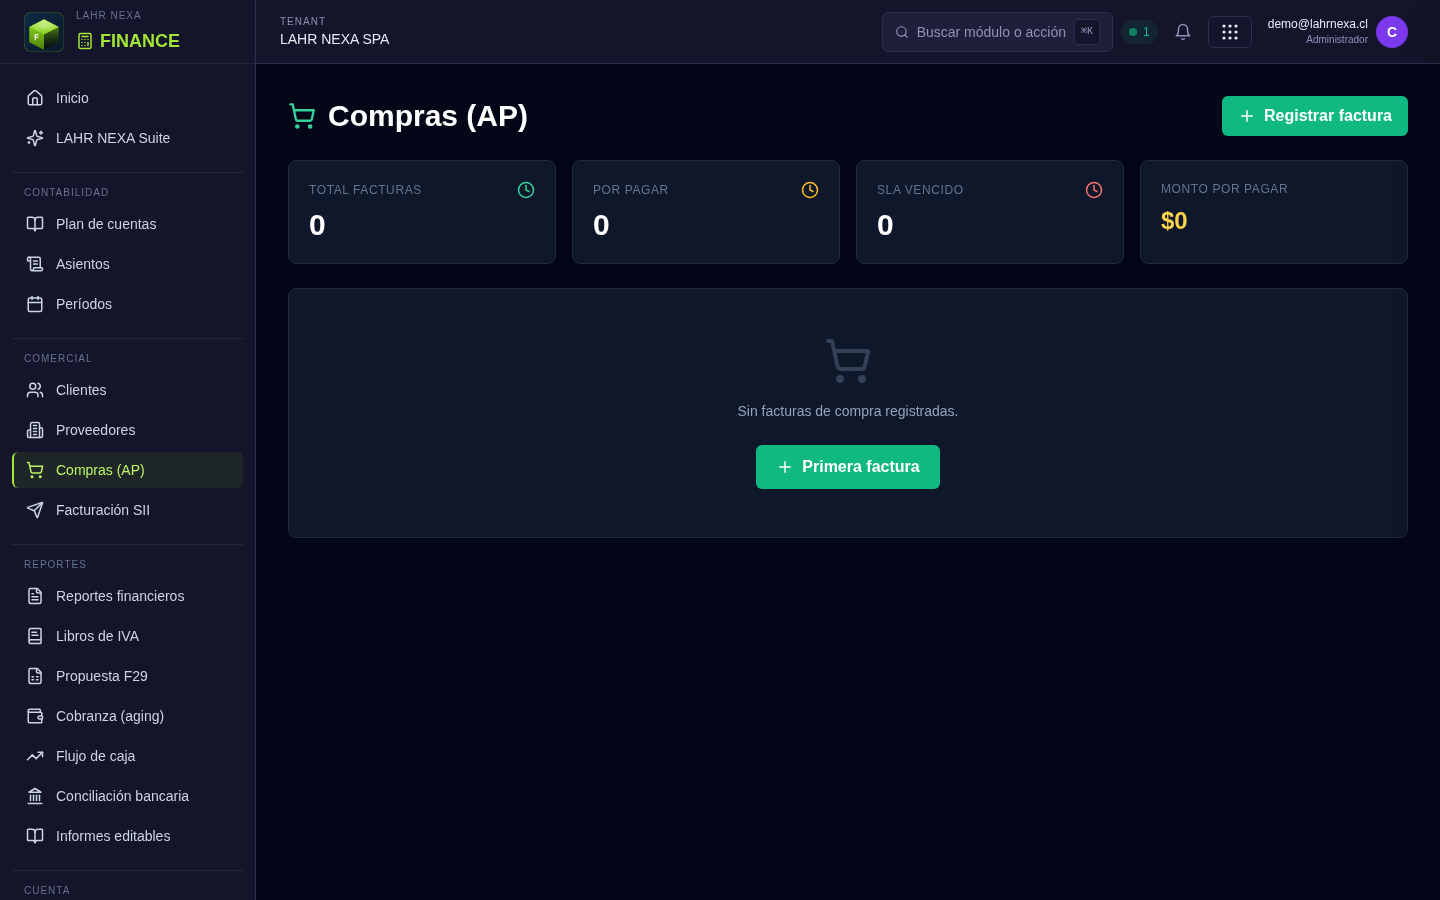Click the FINANCE brand title
This screenshot has width=1440, height=900.
[140, 41]
